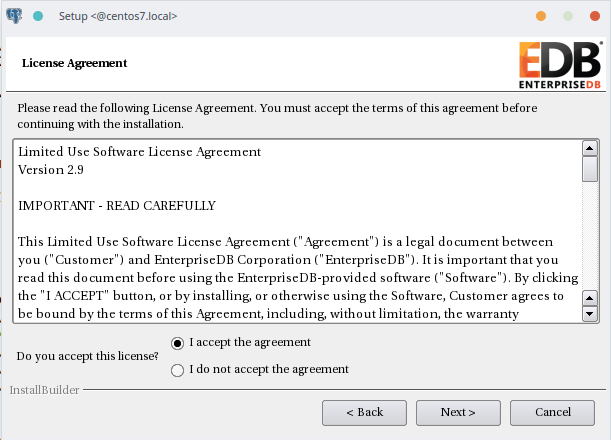Click the empty scrollbar track below the thumb

590,236
